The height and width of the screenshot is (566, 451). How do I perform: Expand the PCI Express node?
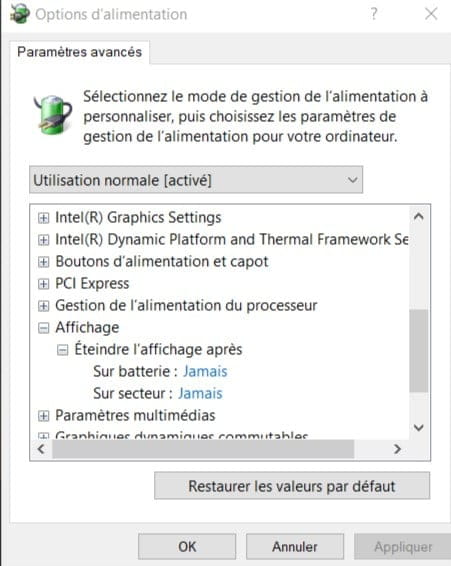(x=43, y=284)
